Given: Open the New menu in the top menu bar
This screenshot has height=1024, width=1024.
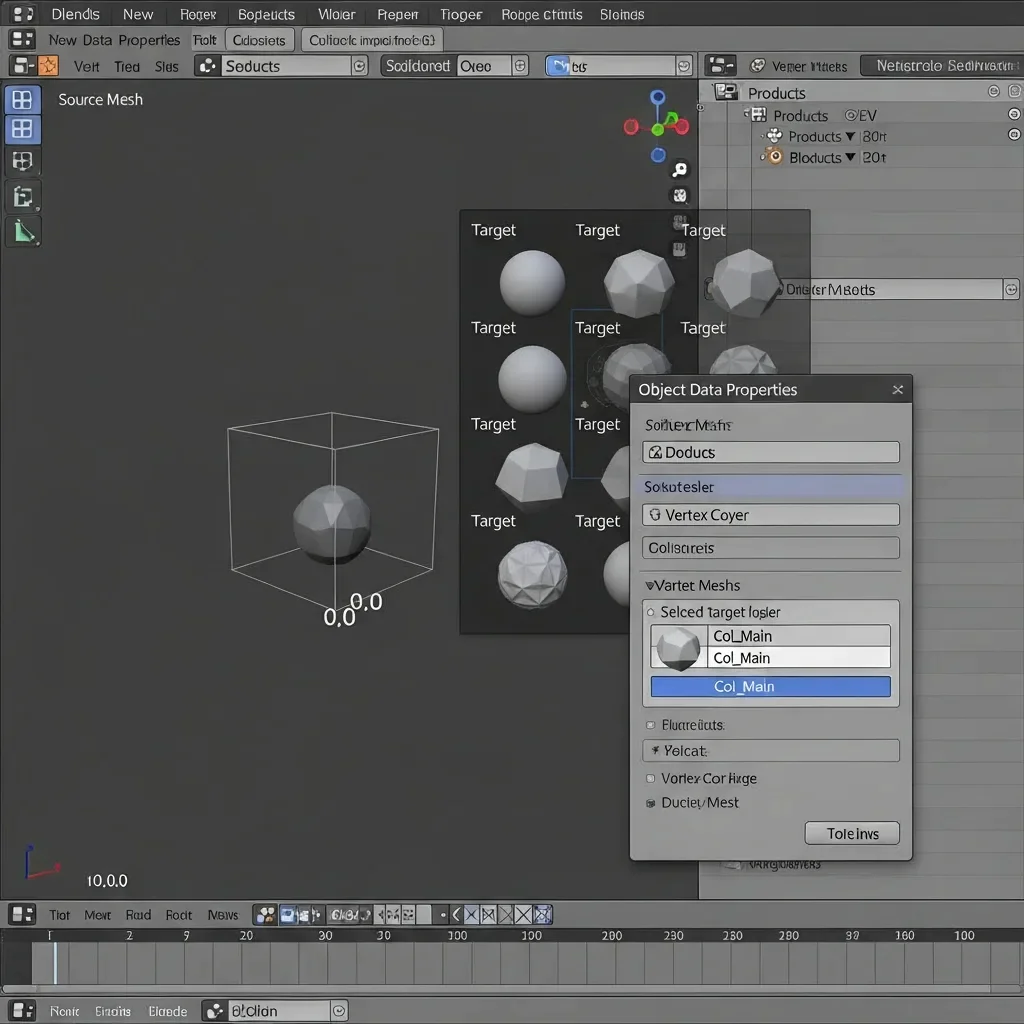Looking at the screenshot, I should coord(138,14).
